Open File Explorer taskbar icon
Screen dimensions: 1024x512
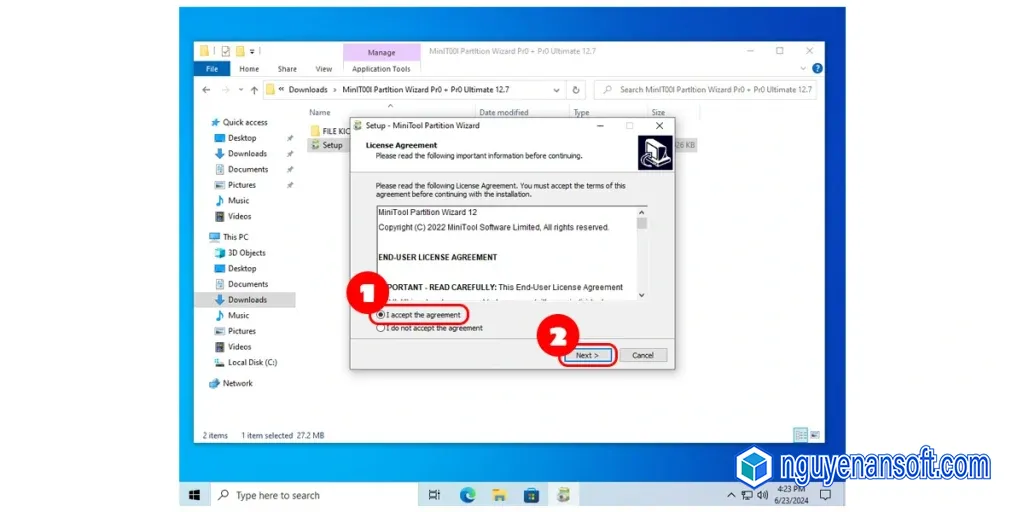point(499,495)
